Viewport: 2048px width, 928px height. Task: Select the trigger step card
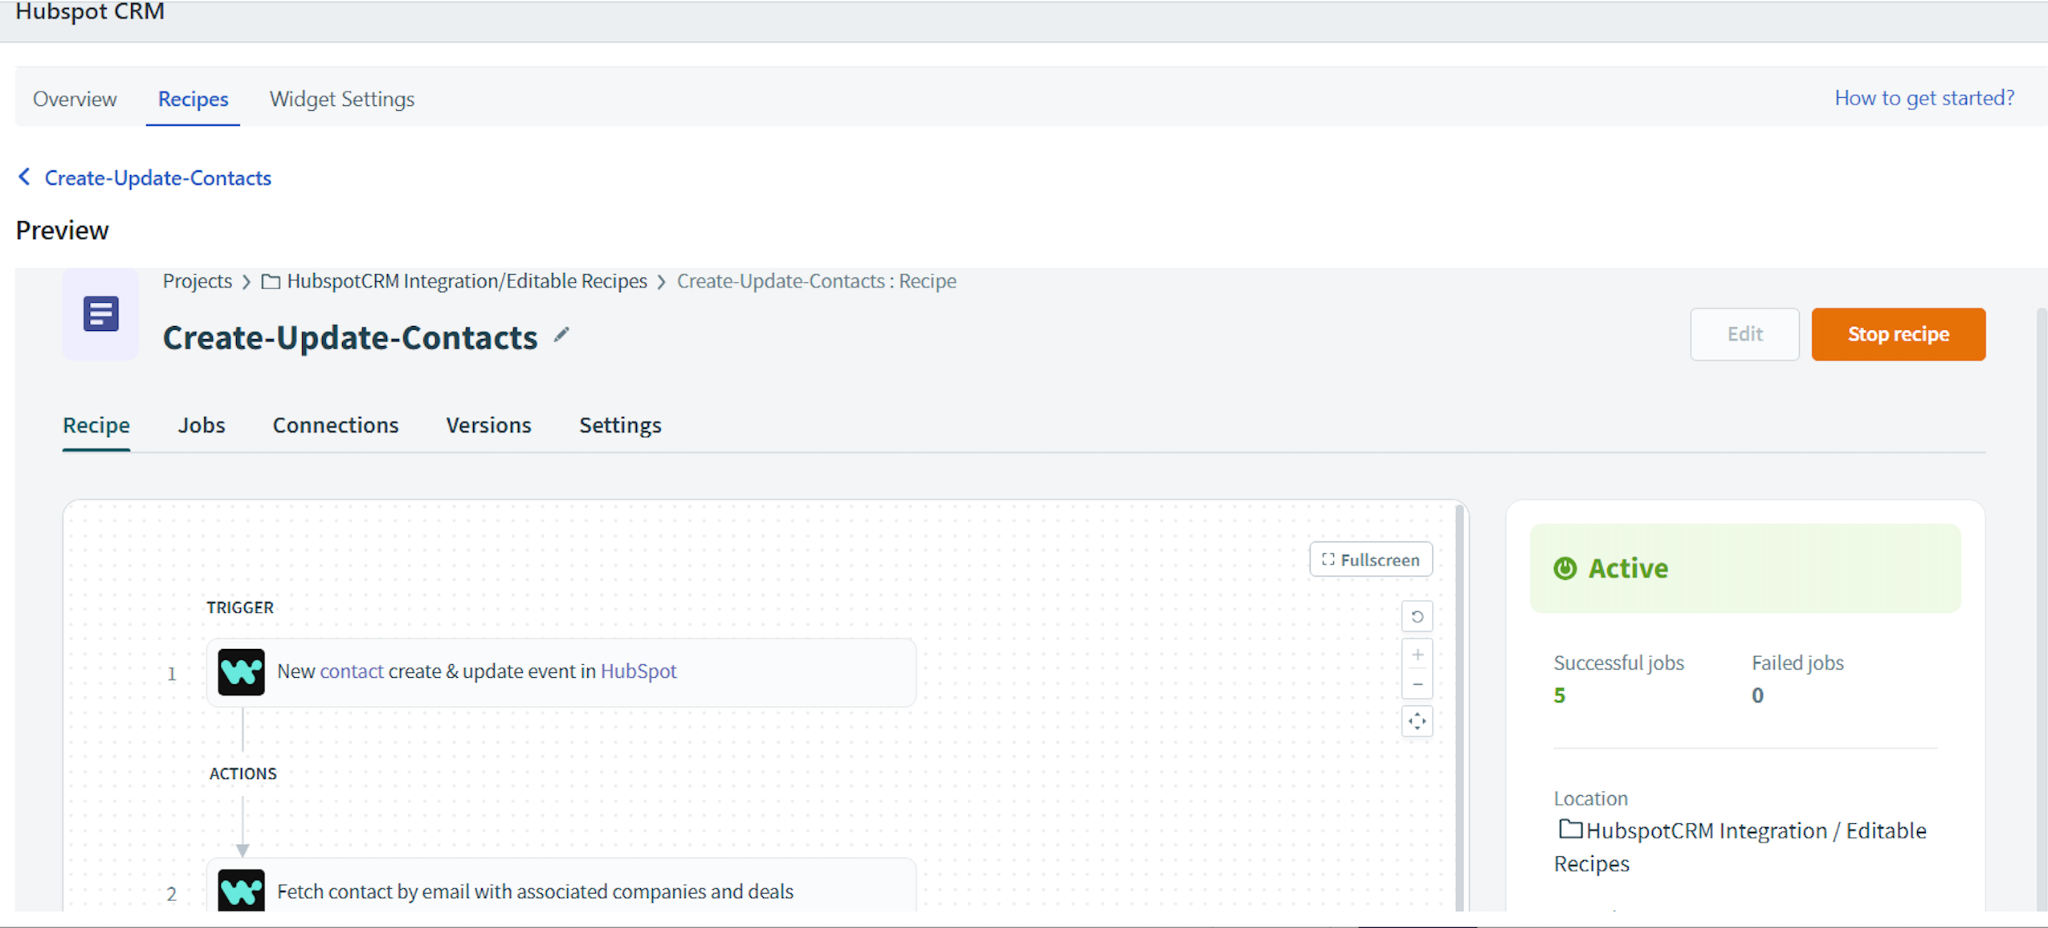pos(561,672)
